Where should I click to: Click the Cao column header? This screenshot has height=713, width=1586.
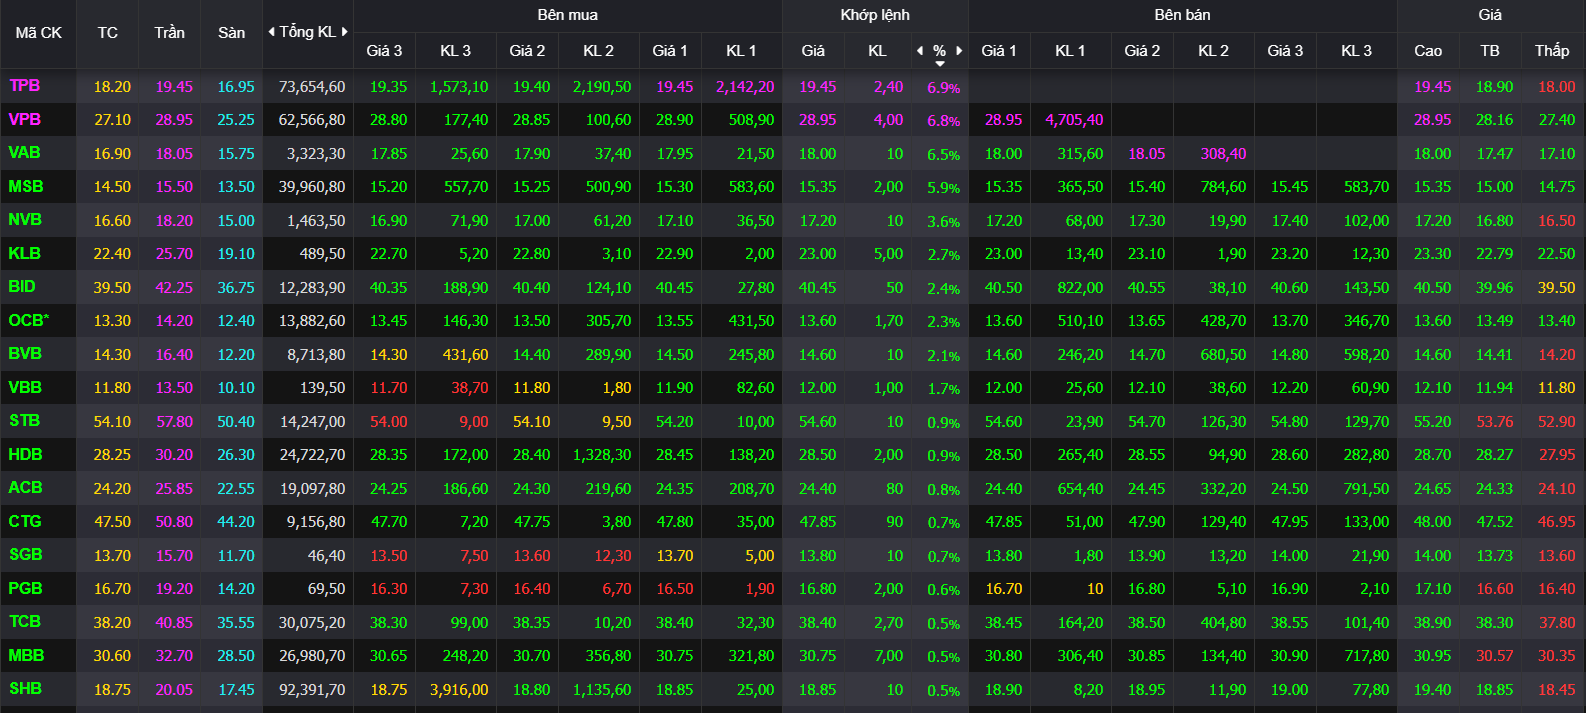pos(1428,50)
